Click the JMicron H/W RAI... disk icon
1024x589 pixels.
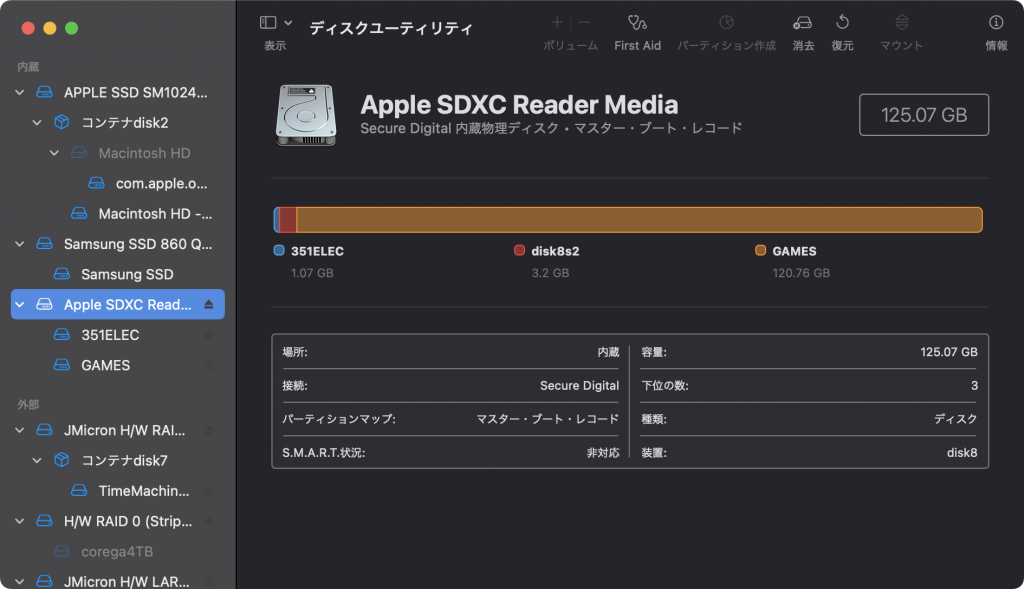[x=44, y=430]
